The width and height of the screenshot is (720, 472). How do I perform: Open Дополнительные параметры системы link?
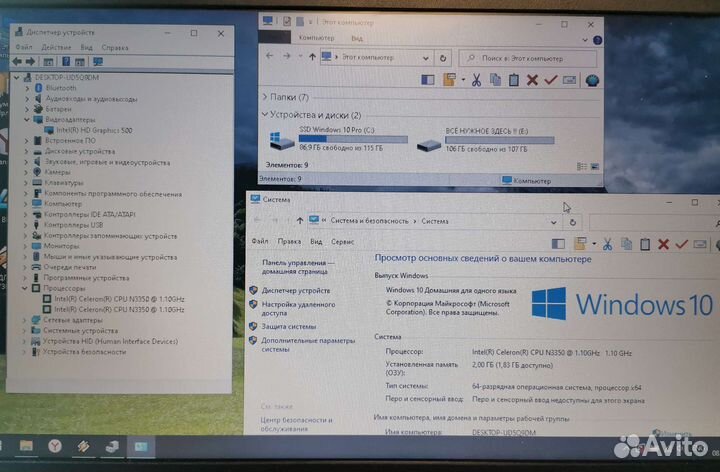point(308,345)
